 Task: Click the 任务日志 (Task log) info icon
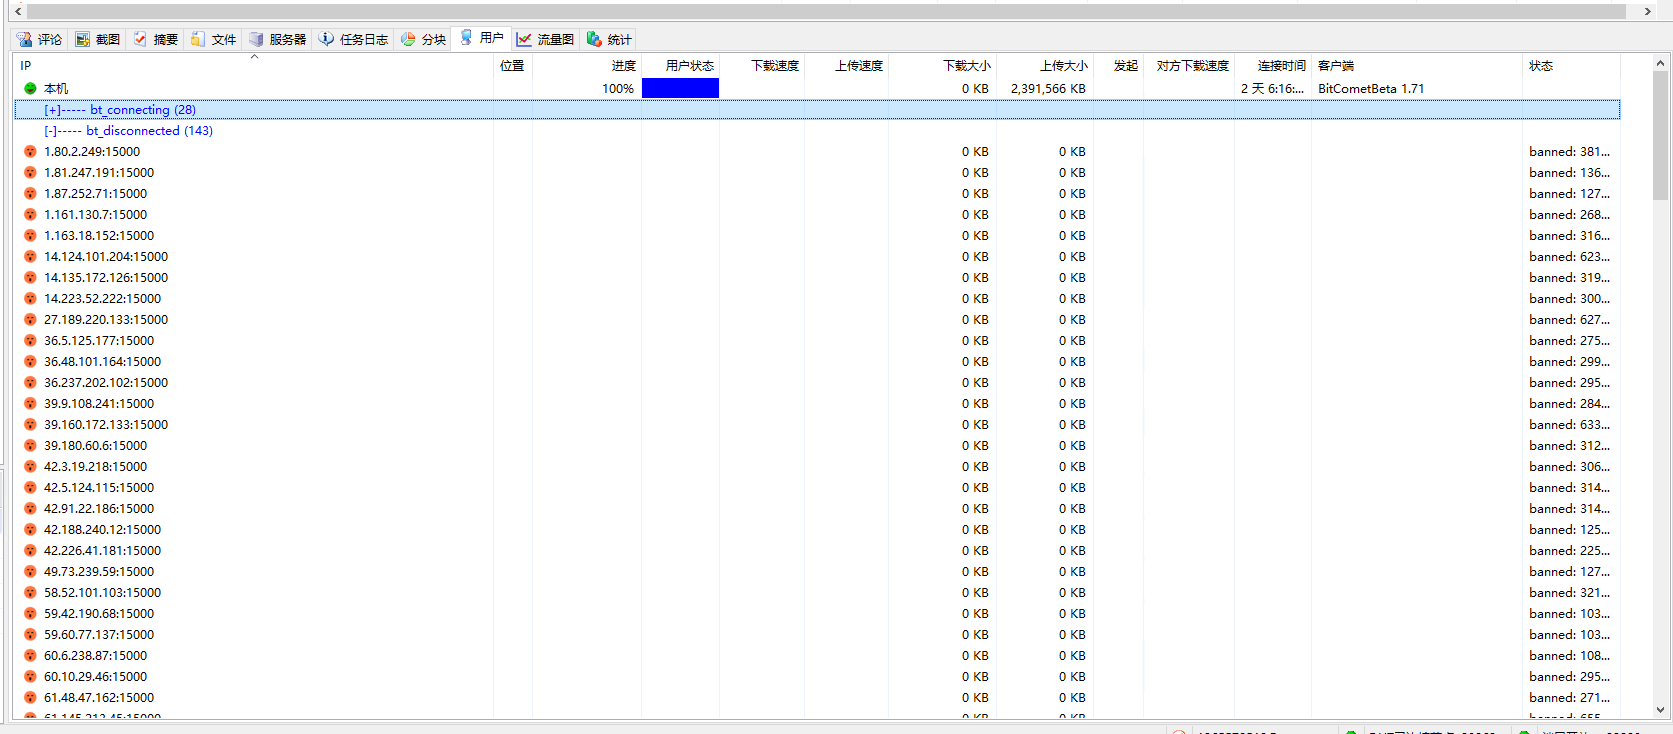(326, 39)
